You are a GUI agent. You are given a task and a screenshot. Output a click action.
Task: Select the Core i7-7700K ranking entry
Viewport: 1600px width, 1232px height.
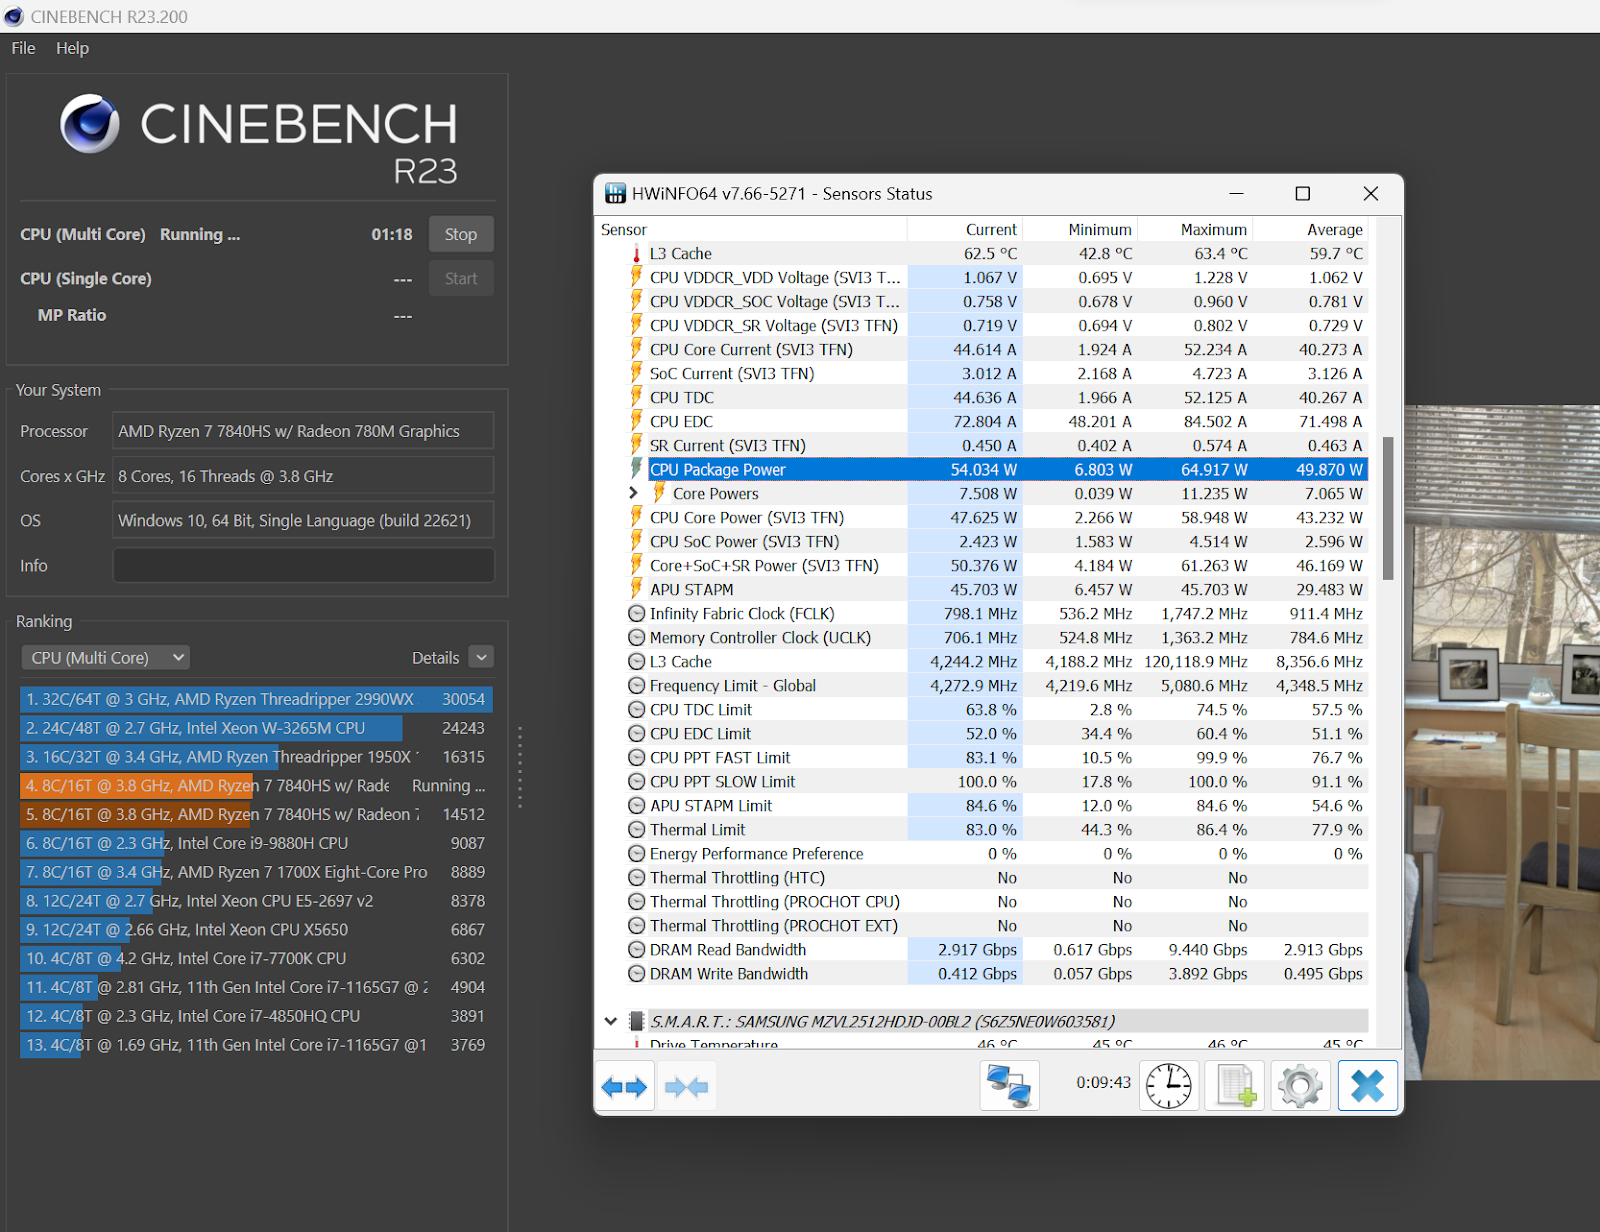[x=256, y=958]
